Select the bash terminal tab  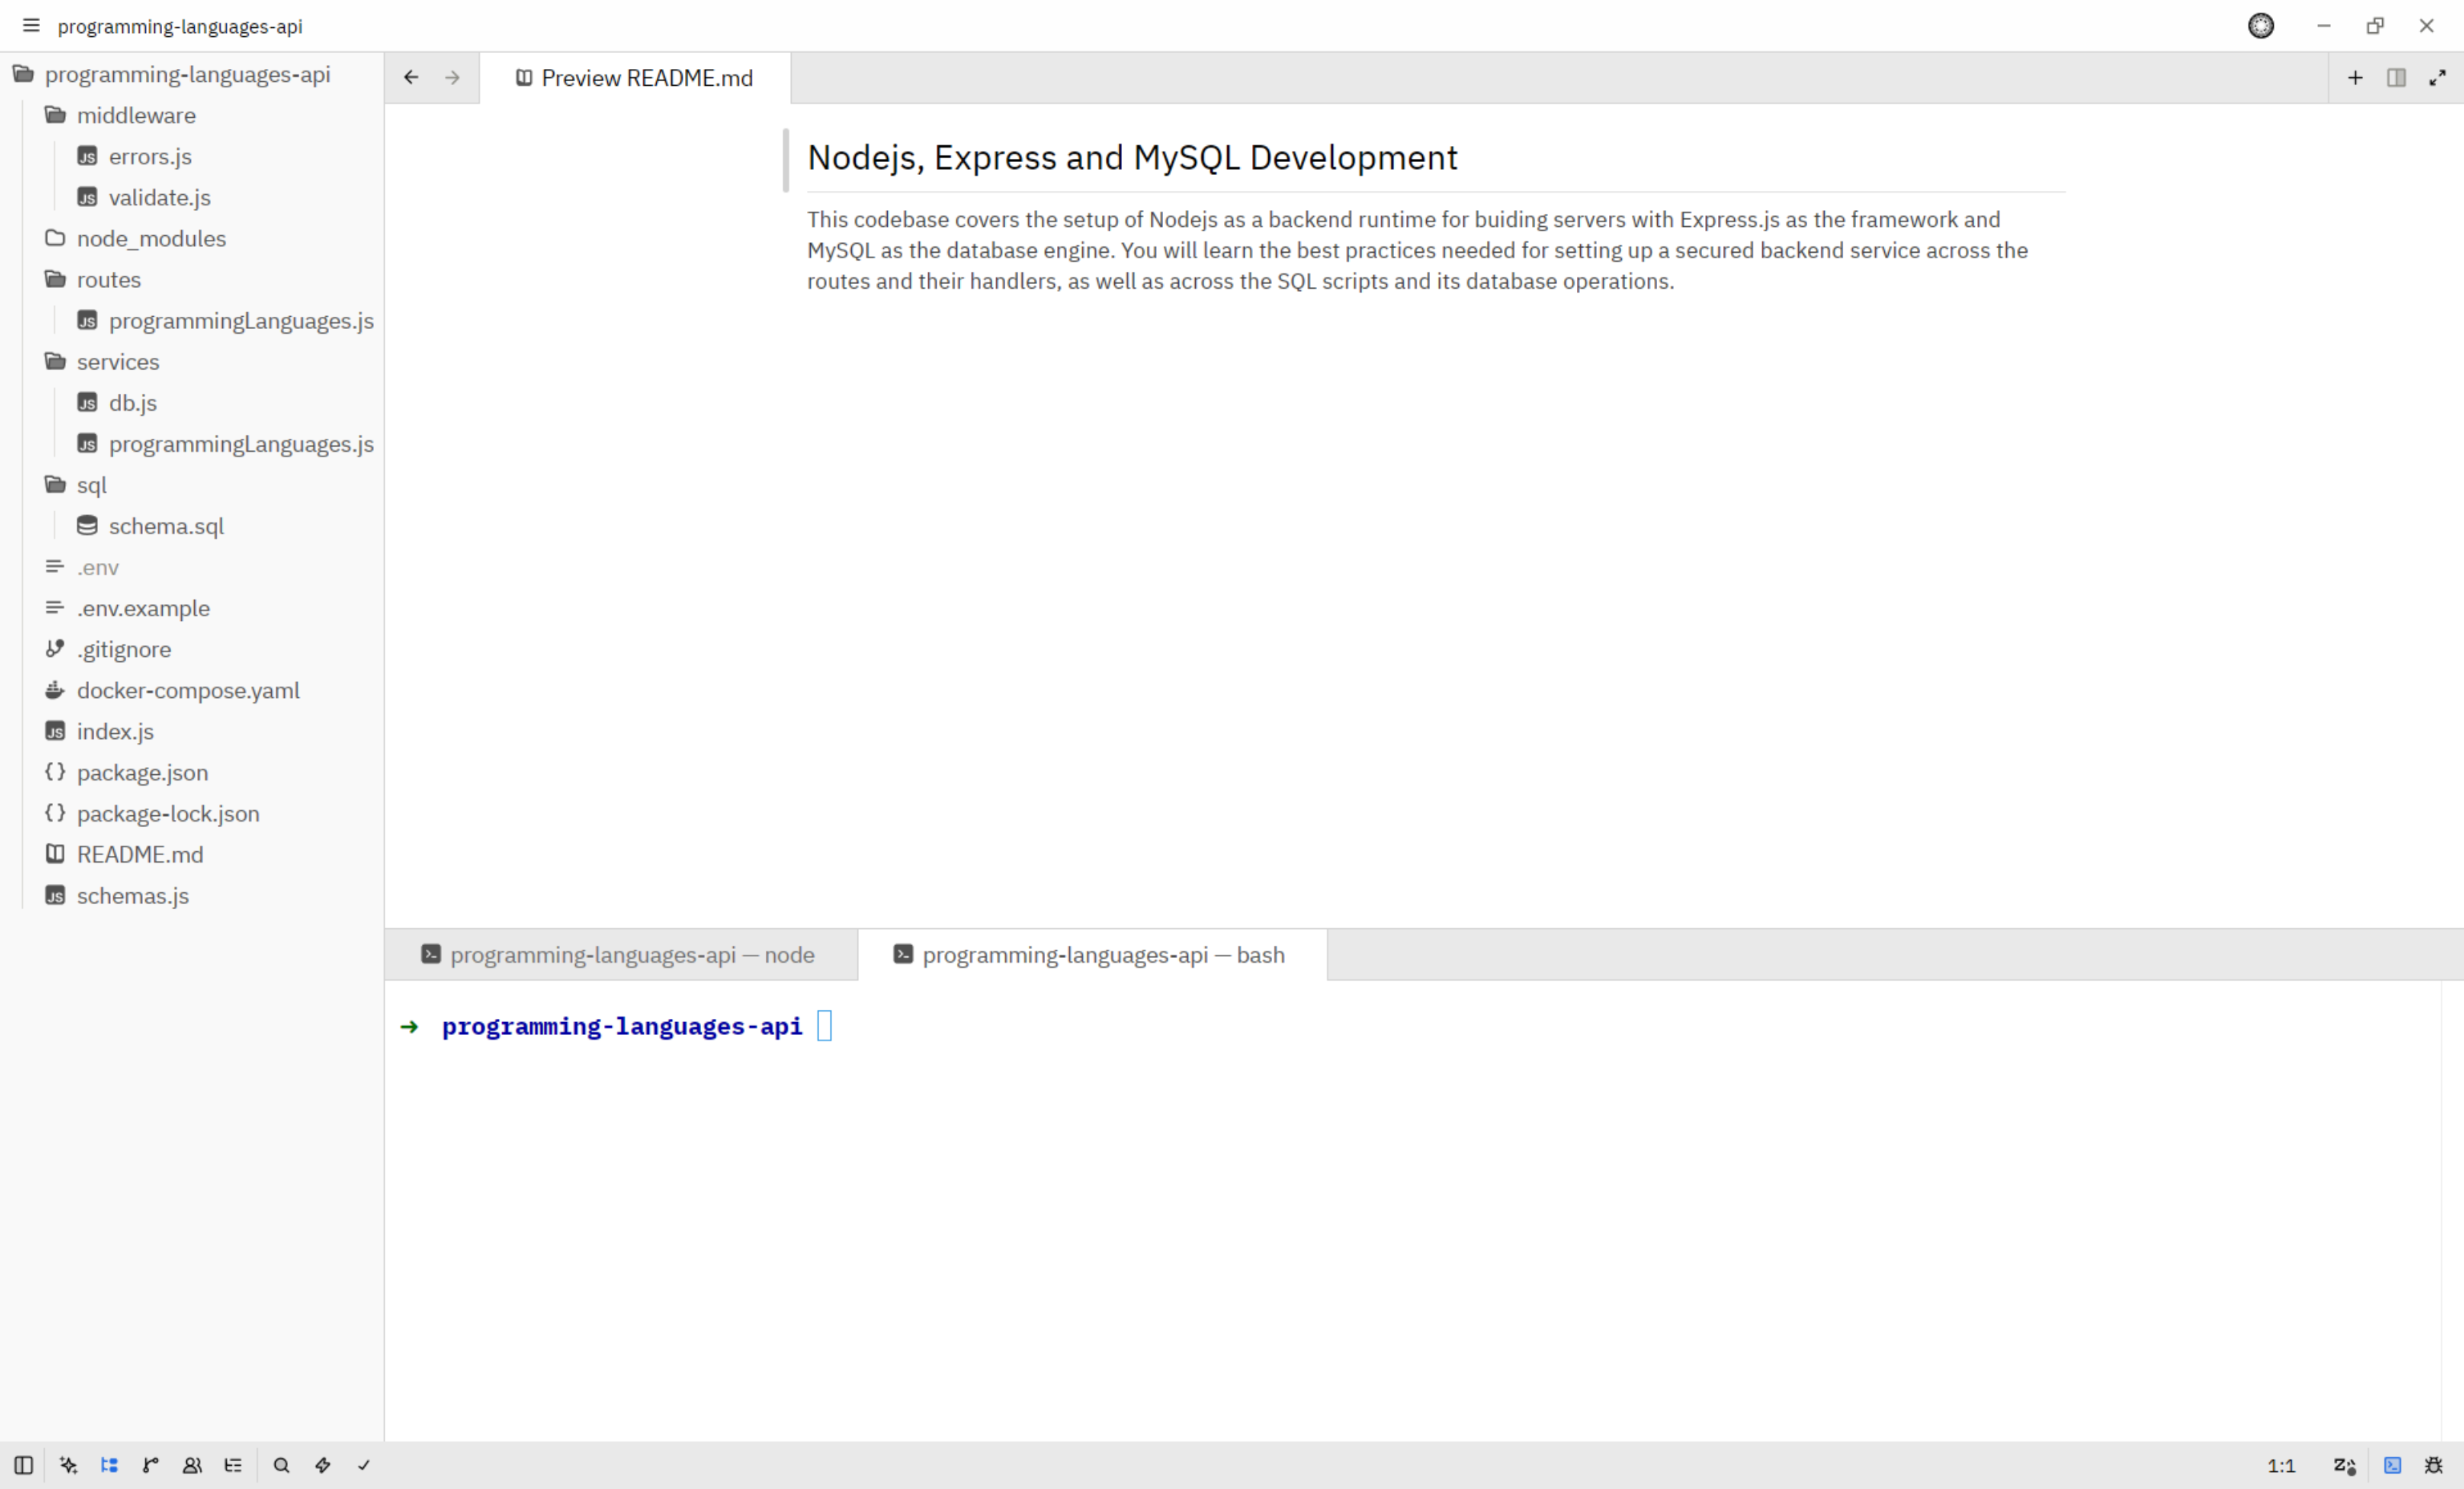1092,955
